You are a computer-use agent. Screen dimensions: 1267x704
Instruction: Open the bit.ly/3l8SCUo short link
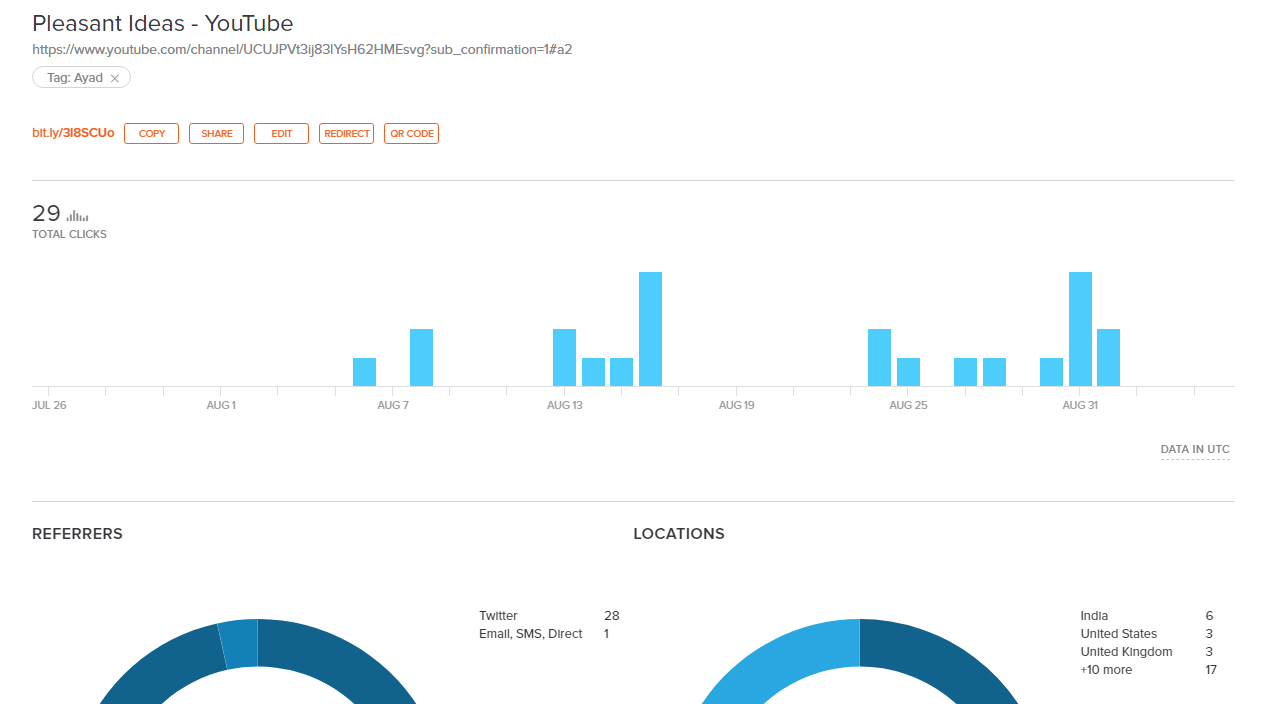(73, 133)
